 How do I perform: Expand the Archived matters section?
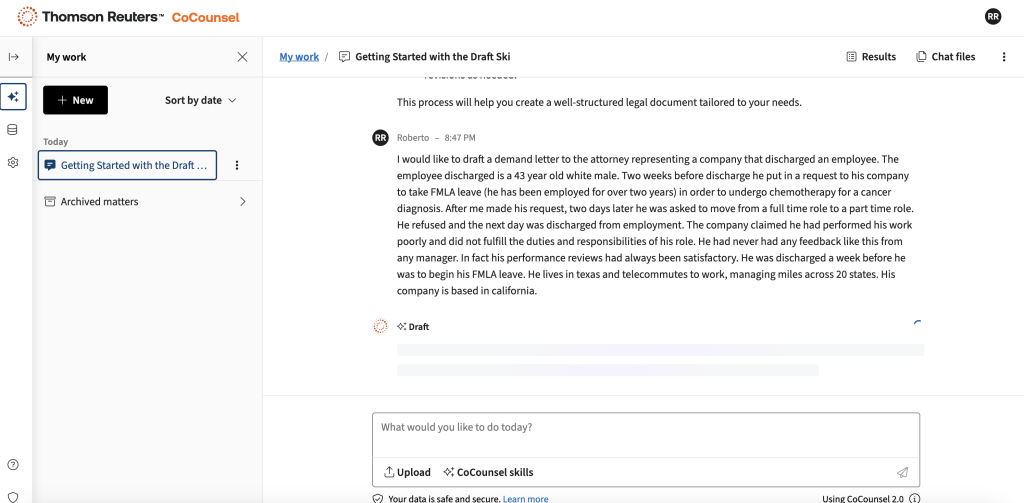tap(242, 202)
